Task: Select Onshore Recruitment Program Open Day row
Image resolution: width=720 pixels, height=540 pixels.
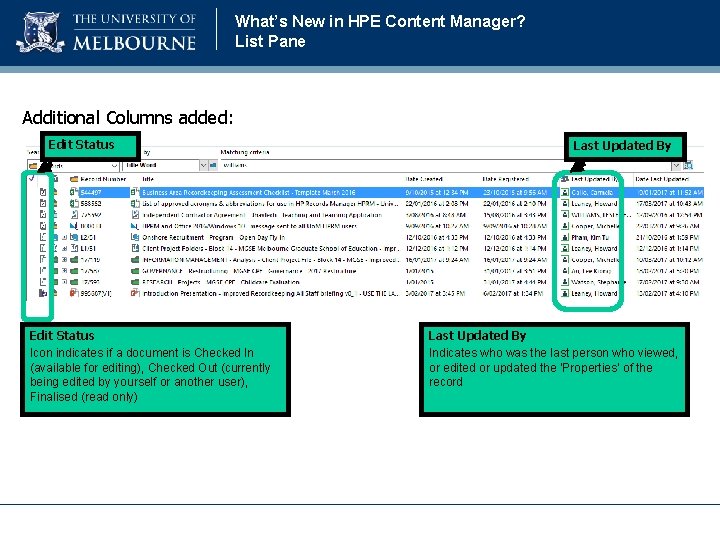Action: (214, 237)
